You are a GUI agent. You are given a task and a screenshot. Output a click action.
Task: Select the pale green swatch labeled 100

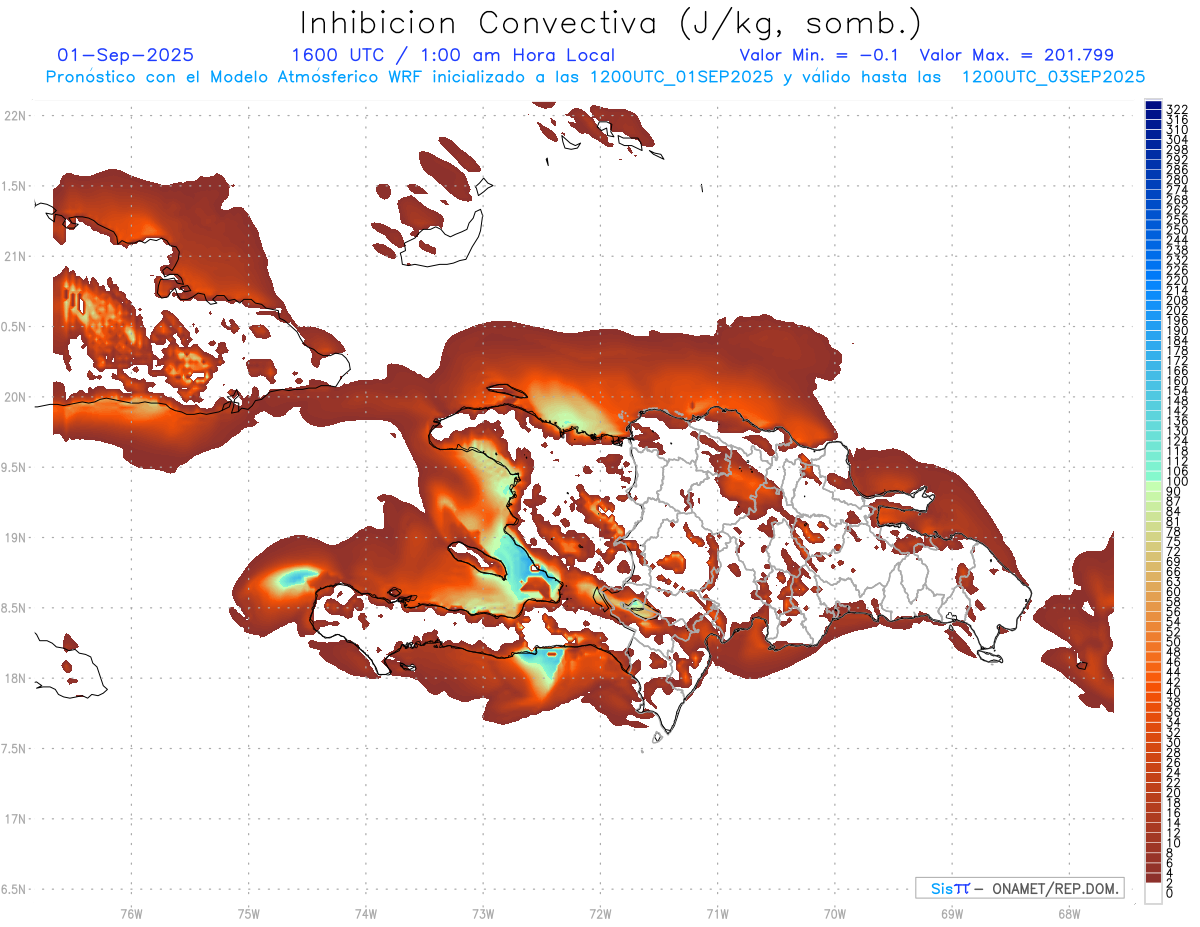click(x=1153, y=487)
